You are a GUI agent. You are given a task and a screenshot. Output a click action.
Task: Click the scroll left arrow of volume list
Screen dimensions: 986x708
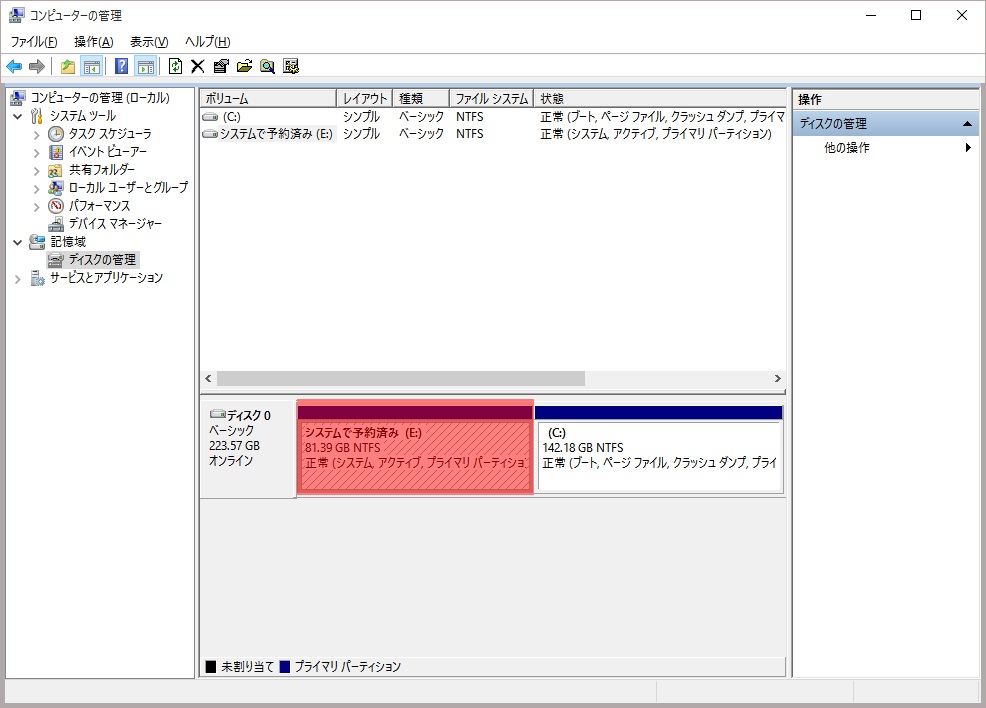pyautogui.click(x=209, y=379)
